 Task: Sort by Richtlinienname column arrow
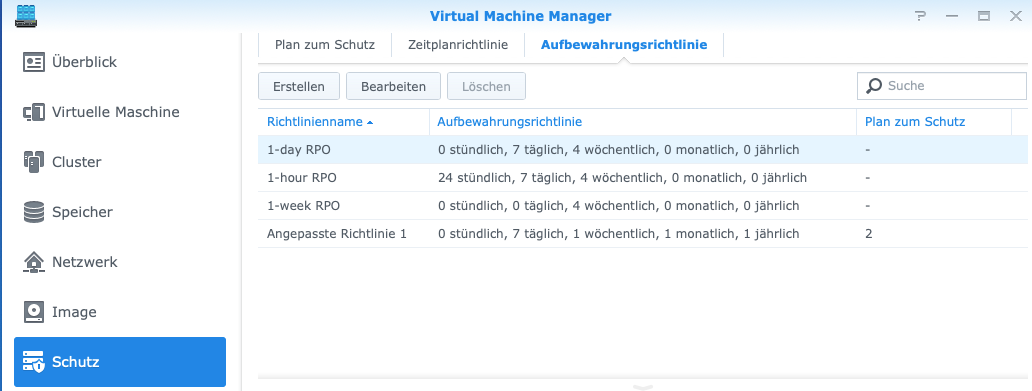tap(371, 122)
